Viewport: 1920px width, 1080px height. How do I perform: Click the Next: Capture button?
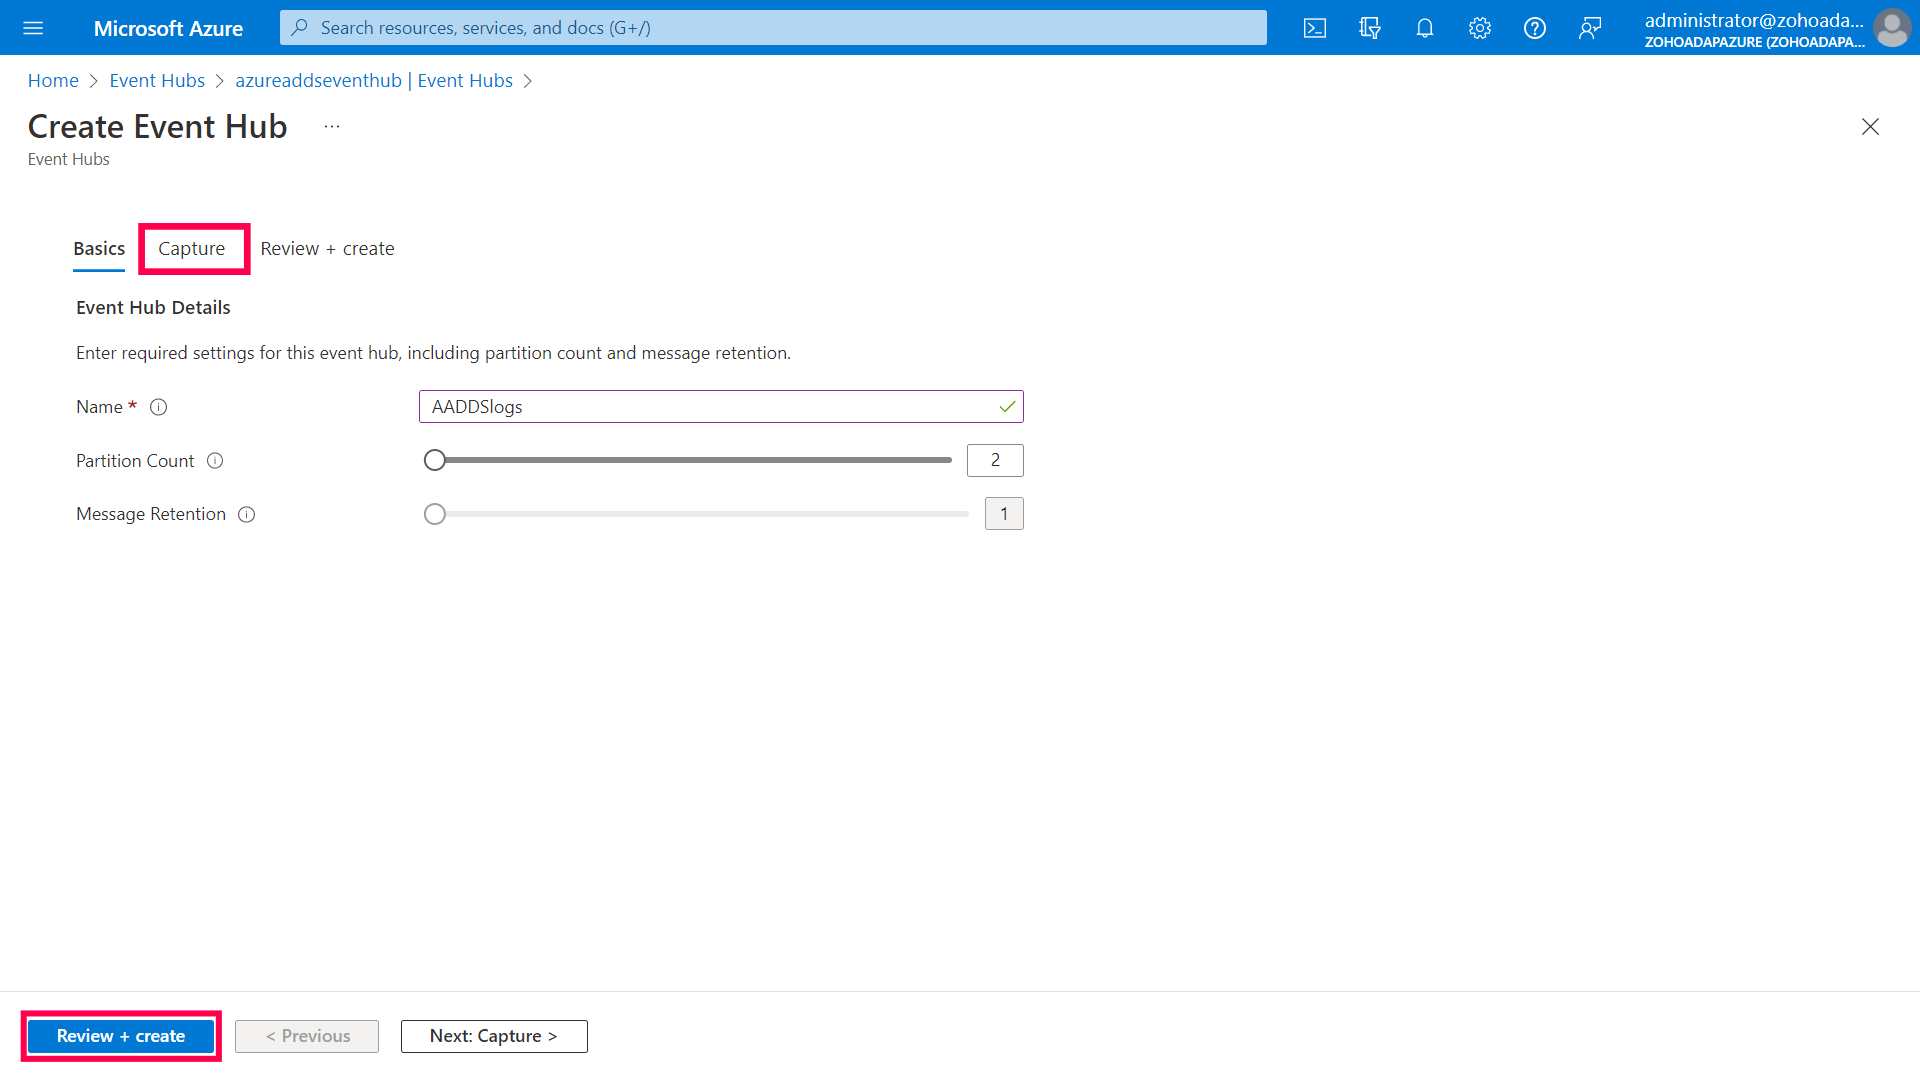click(493, 1036)
